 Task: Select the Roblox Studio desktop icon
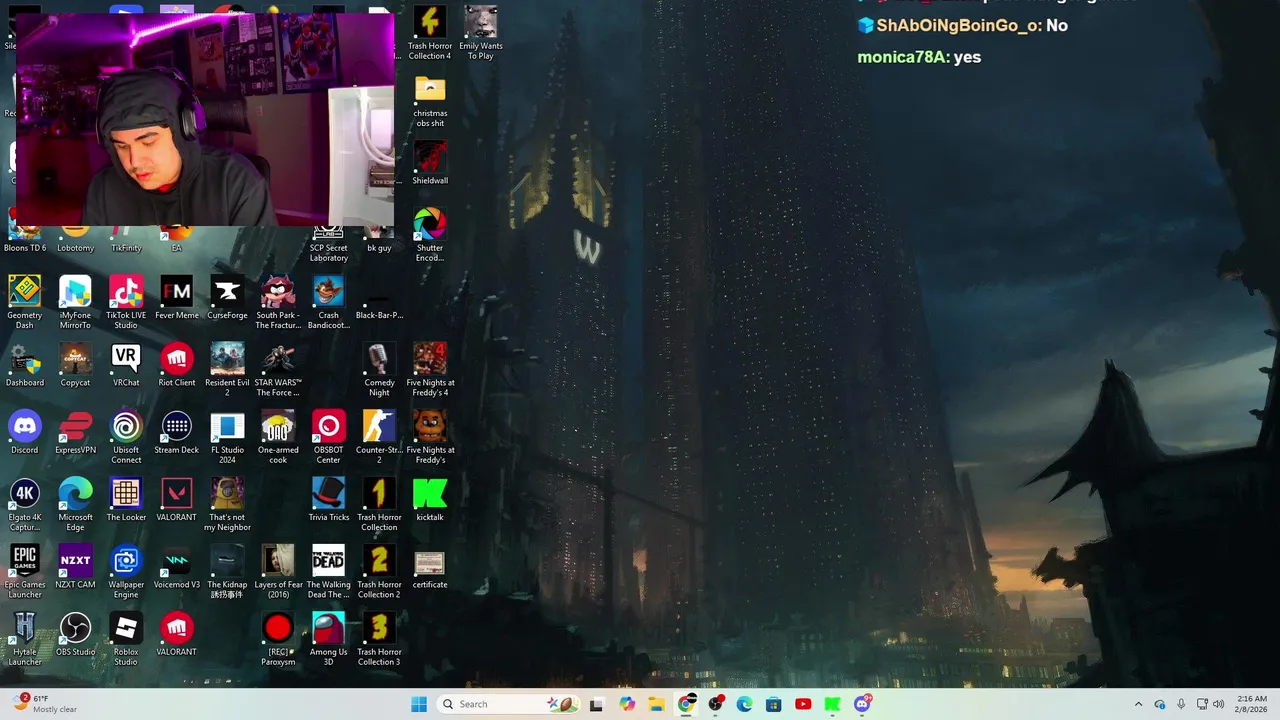tap(126, 638)
